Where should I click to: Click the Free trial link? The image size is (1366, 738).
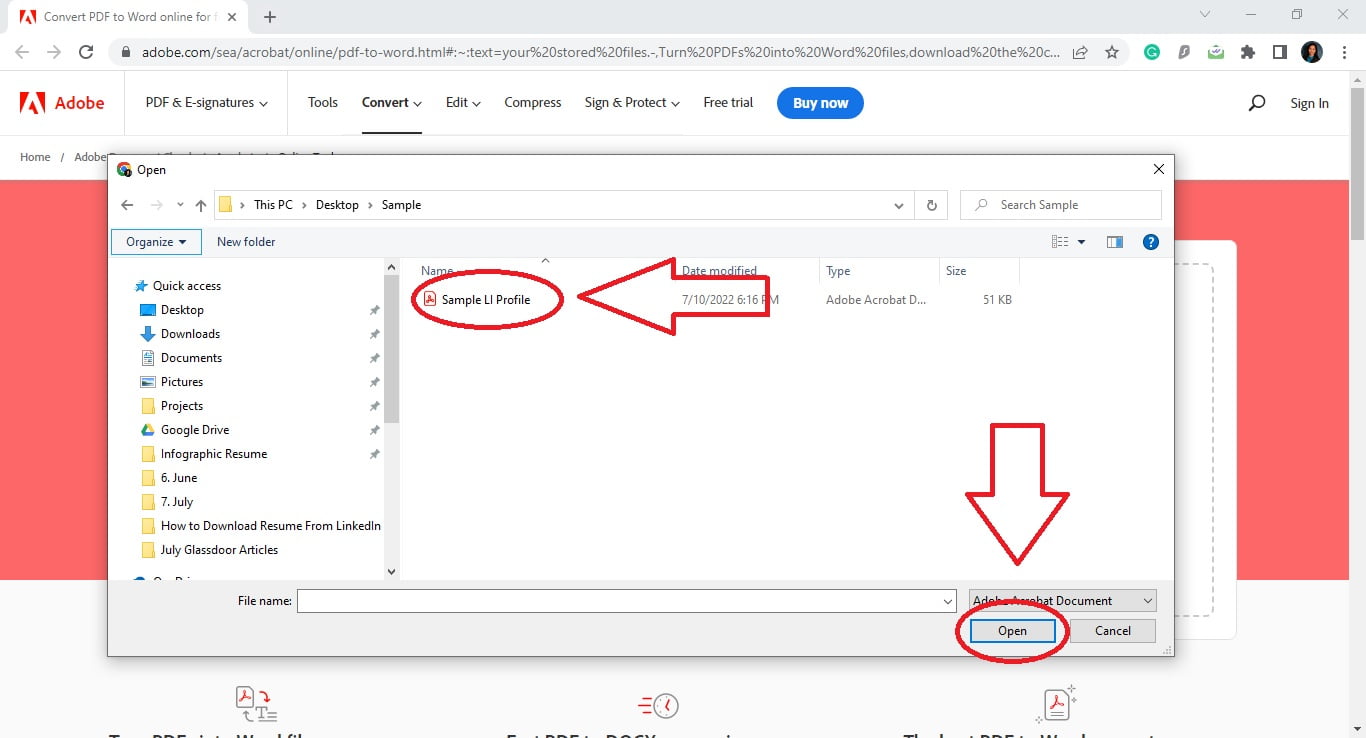728,103
